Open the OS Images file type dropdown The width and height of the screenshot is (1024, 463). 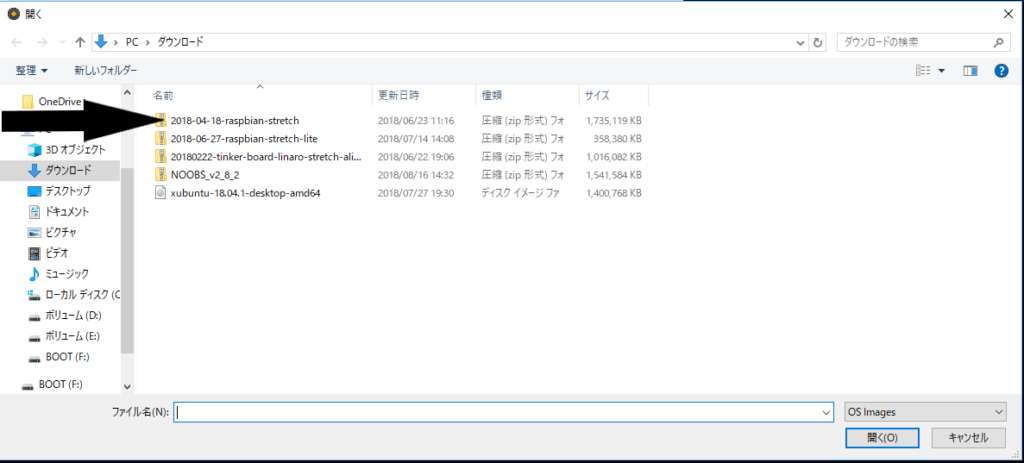[924, 412]
